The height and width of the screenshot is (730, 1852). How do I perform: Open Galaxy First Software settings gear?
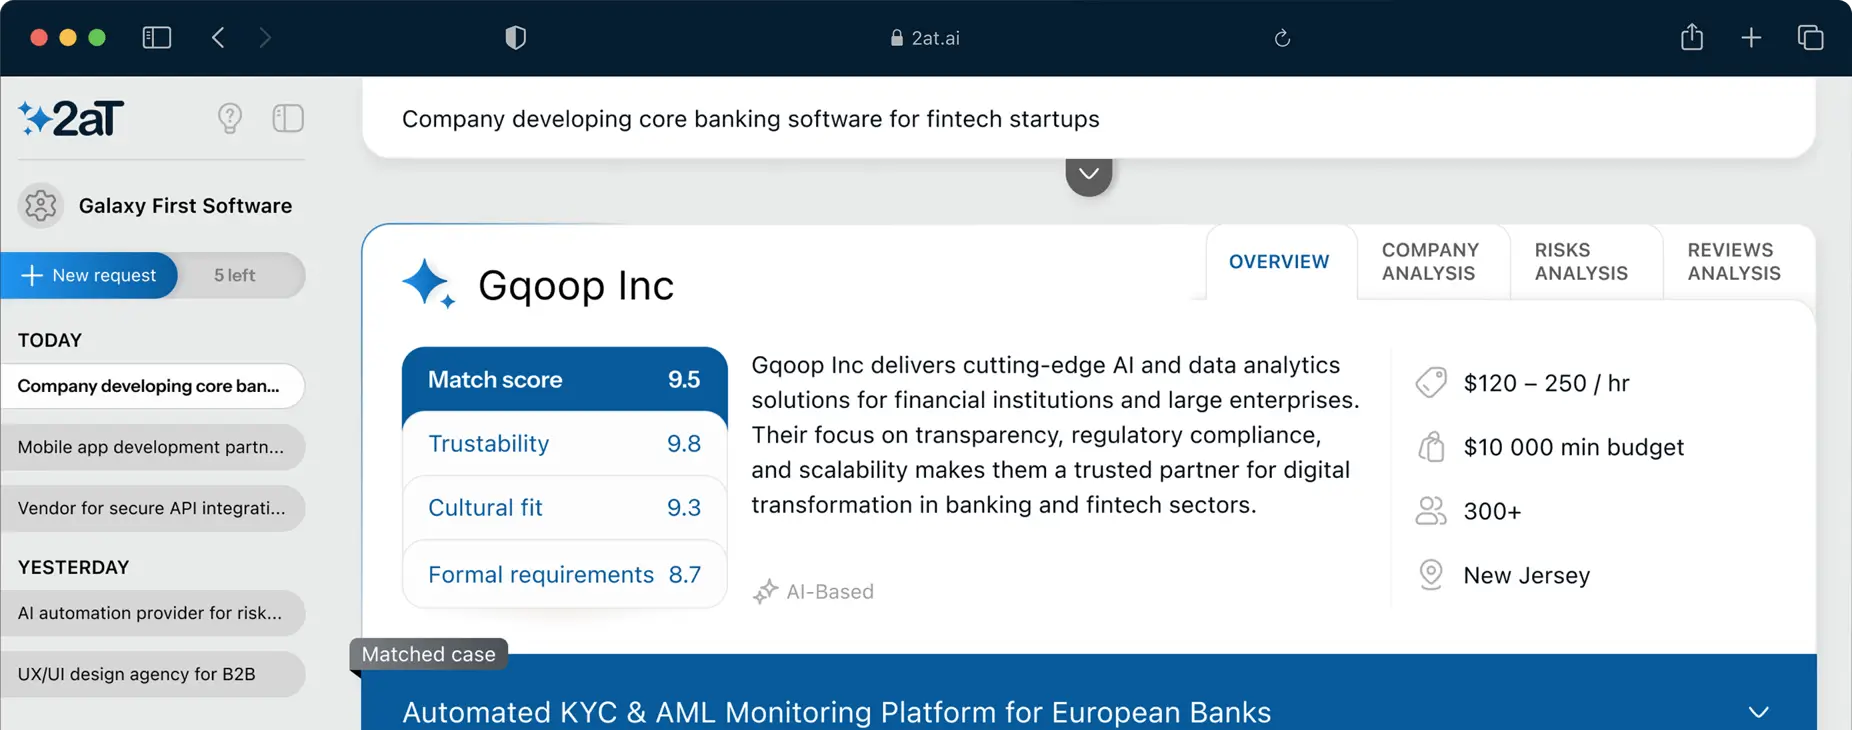[x=41, y=206]
